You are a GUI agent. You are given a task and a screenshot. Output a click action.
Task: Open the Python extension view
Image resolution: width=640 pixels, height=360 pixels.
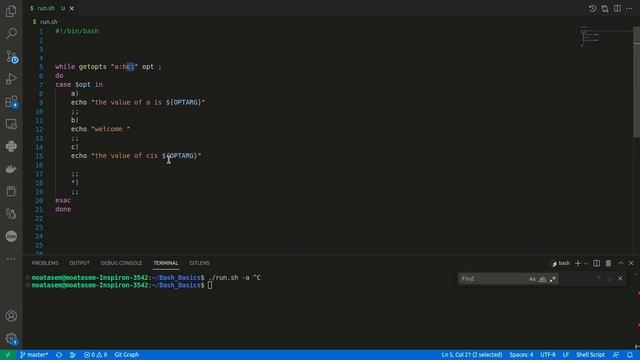pos(11,146)
